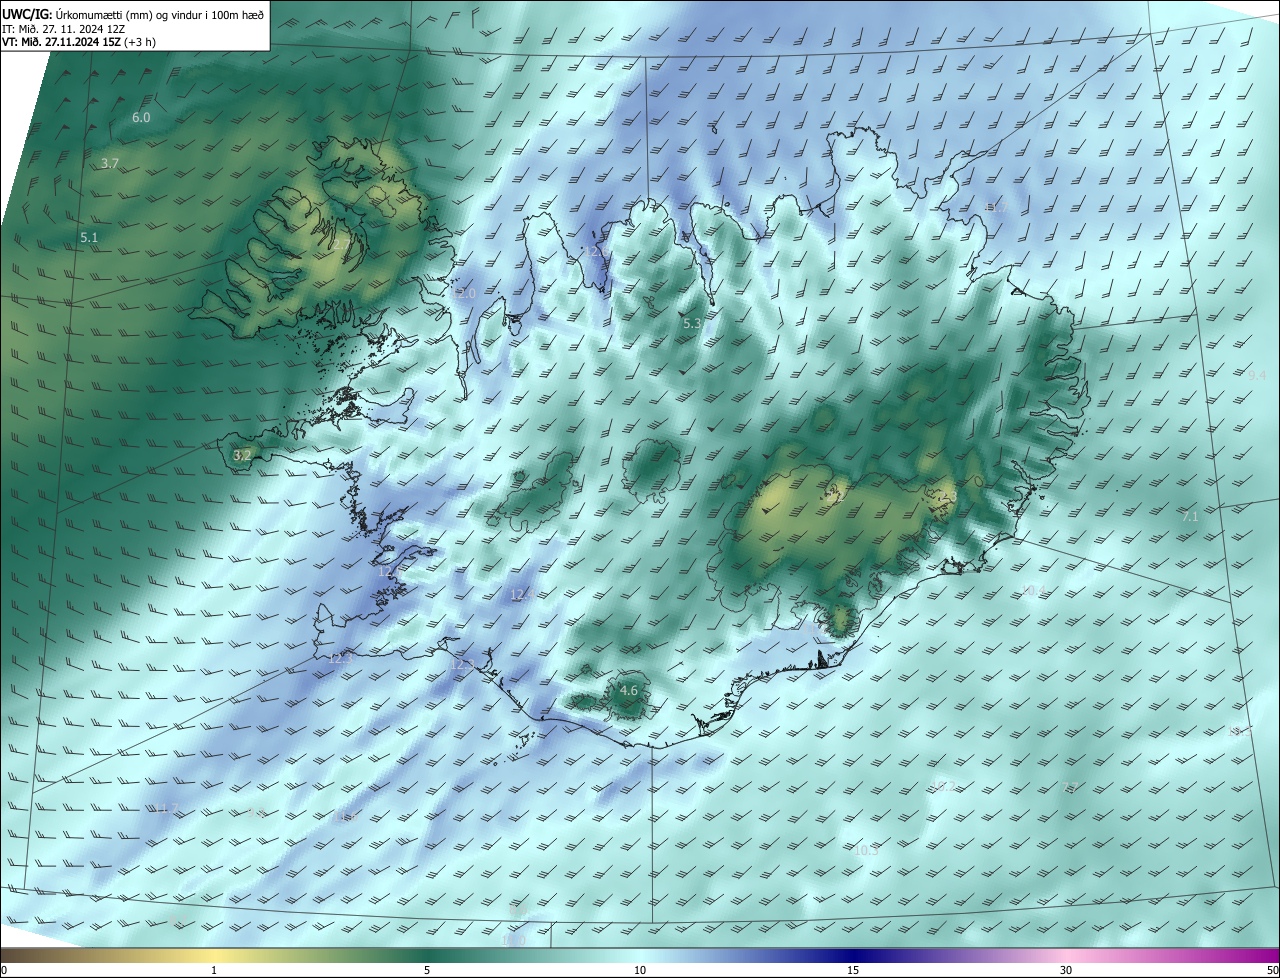Click the color scale tick label '1'

point(214,970)
